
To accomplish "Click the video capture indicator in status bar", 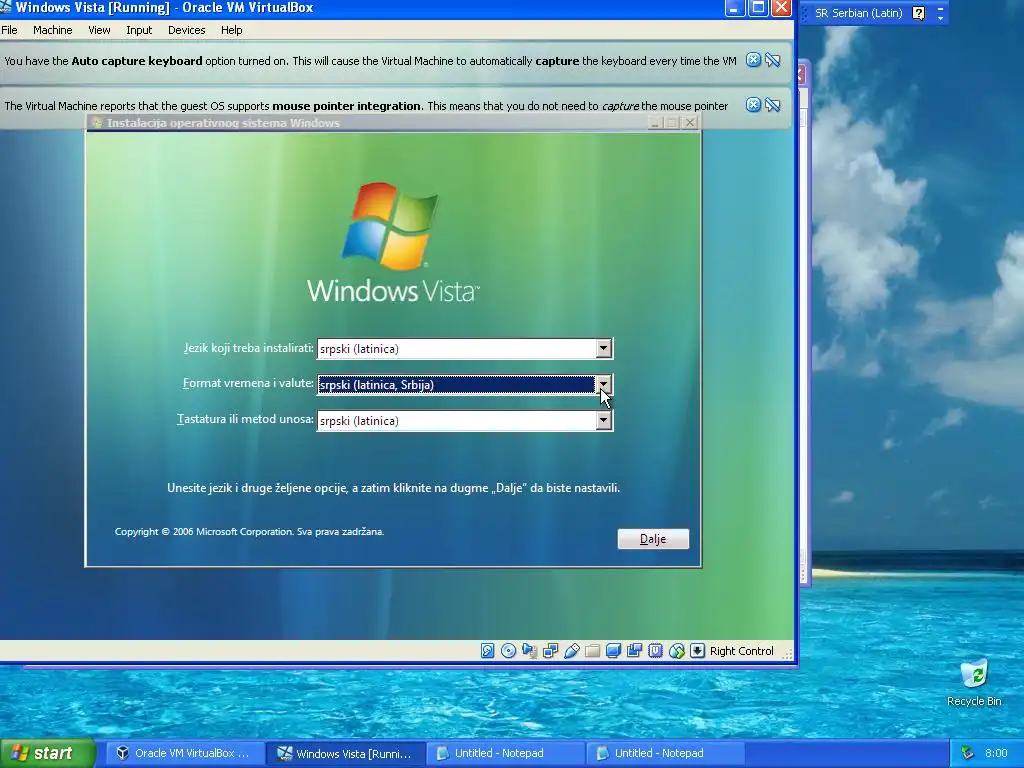I will point(634,650).
